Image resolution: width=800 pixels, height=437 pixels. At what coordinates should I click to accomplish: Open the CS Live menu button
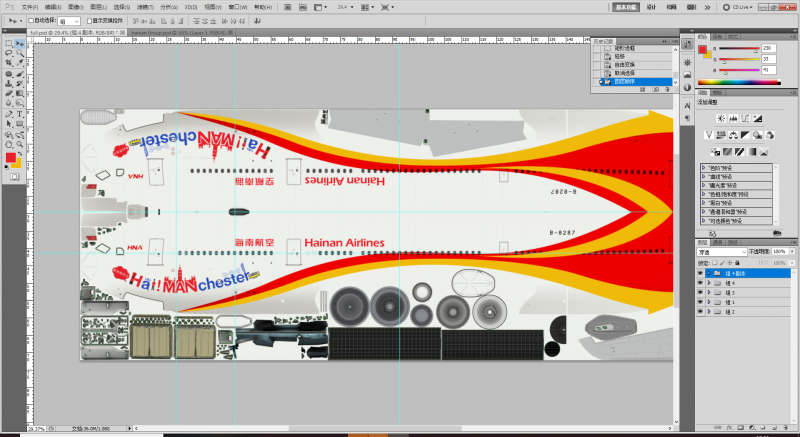(738, 7)
